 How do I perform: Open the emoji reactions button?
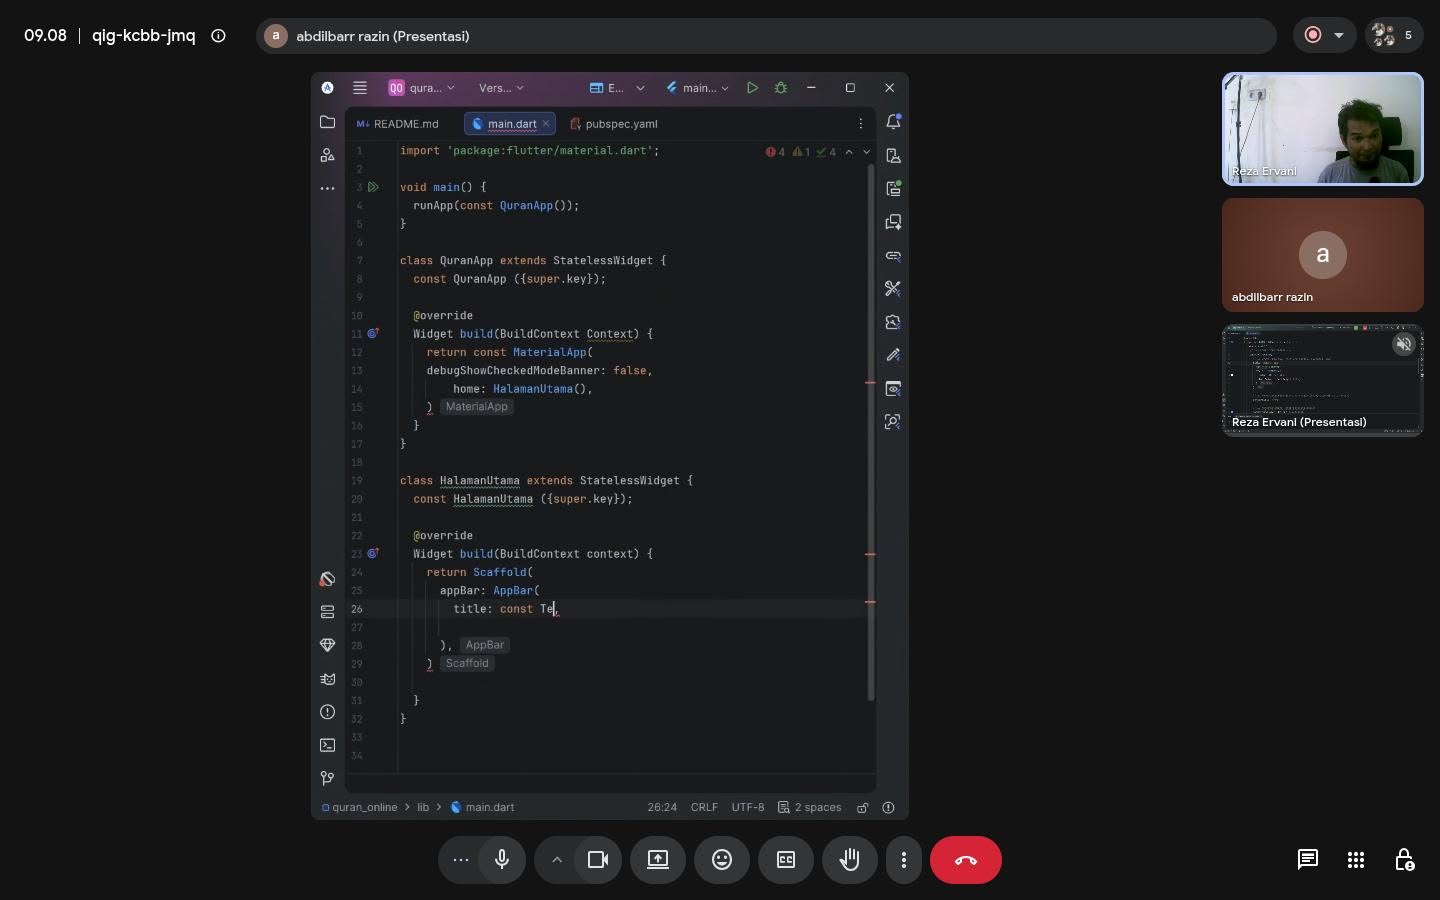point(722,860)
